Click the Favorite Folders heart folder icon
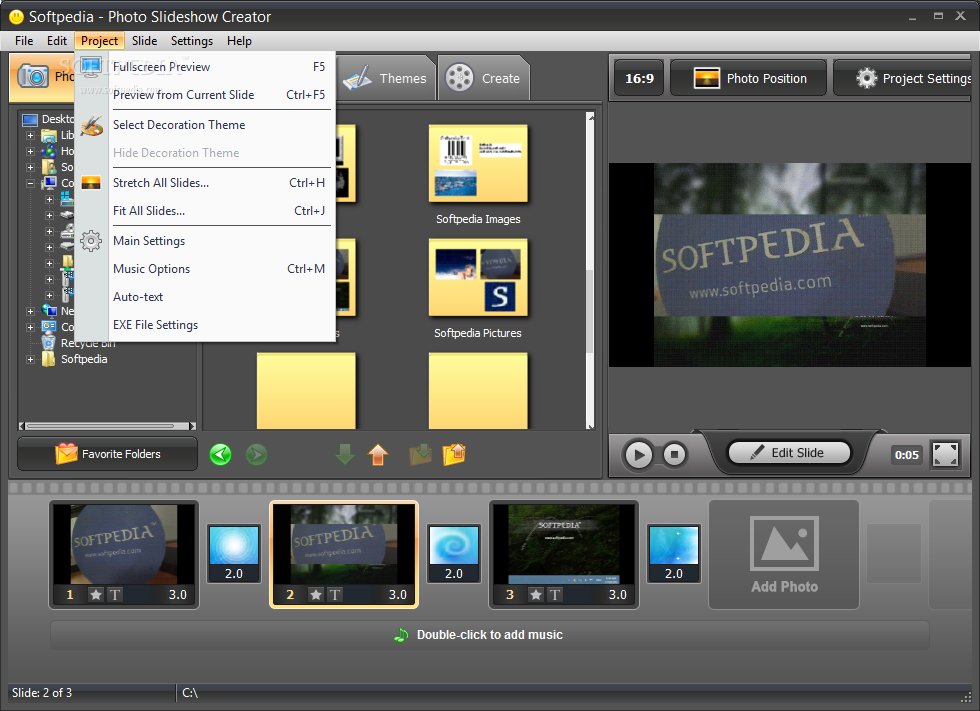 pyautogui.click(x=66, y=454)
